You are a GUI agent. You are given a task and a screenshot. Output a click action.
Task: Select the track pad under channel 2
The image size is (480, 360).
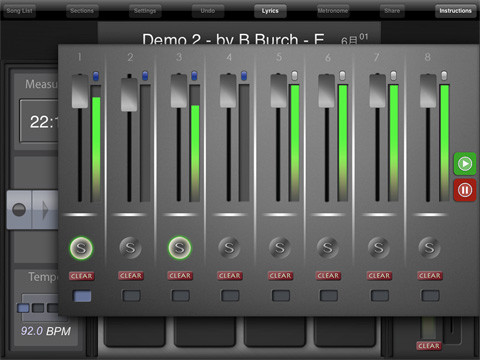pos(131,296)
